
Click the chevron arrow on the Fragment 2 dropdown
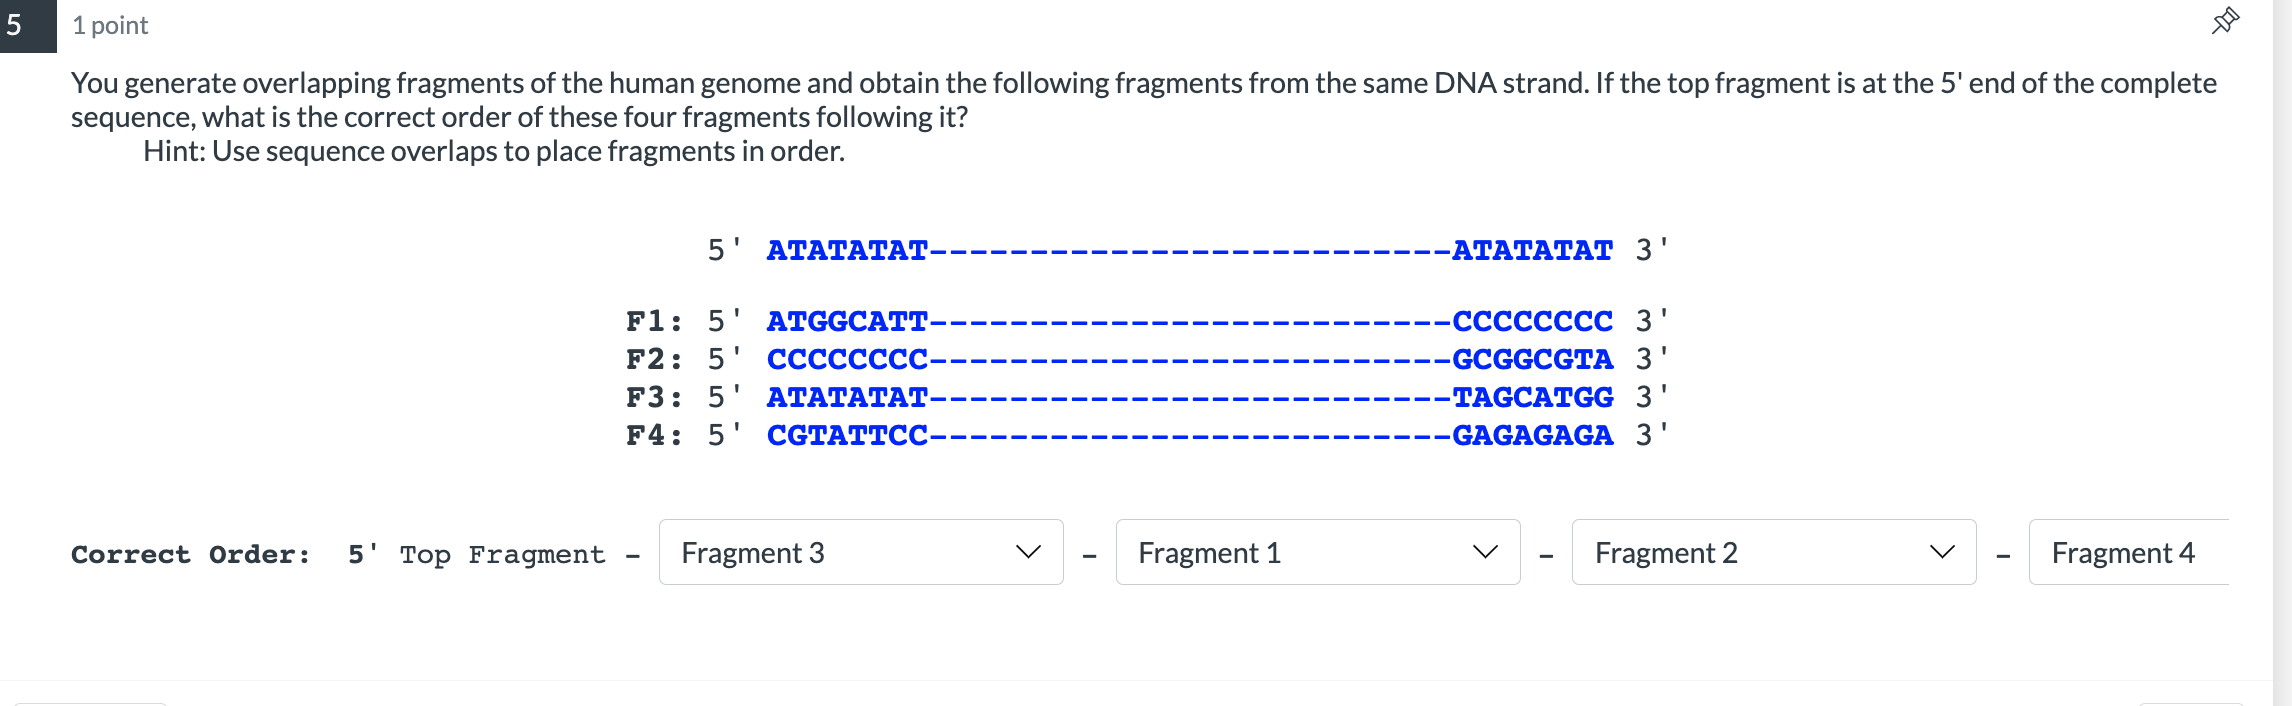pos(1942,552)
